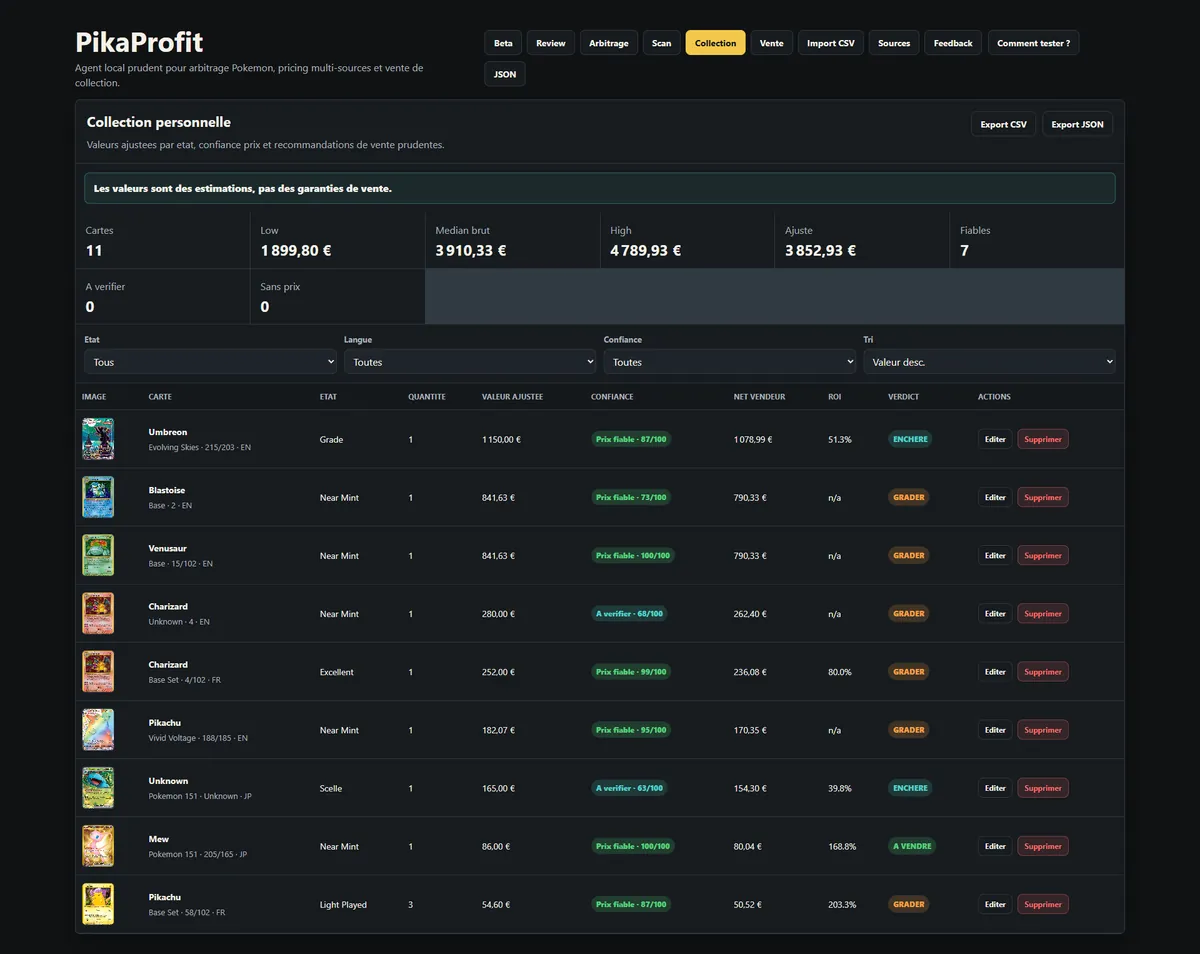Delete the Unknown Pokemon 151 row
Viewport: 1200px width, 954px height.
click(1043, 788)
